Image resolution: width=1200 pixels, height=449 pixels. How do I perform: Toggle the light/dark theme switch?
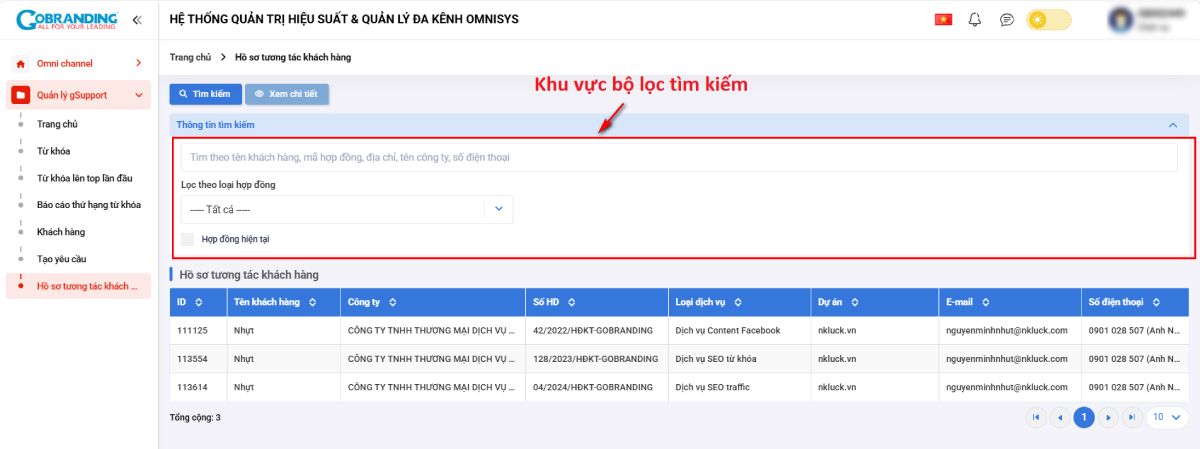coord(1048,20)
